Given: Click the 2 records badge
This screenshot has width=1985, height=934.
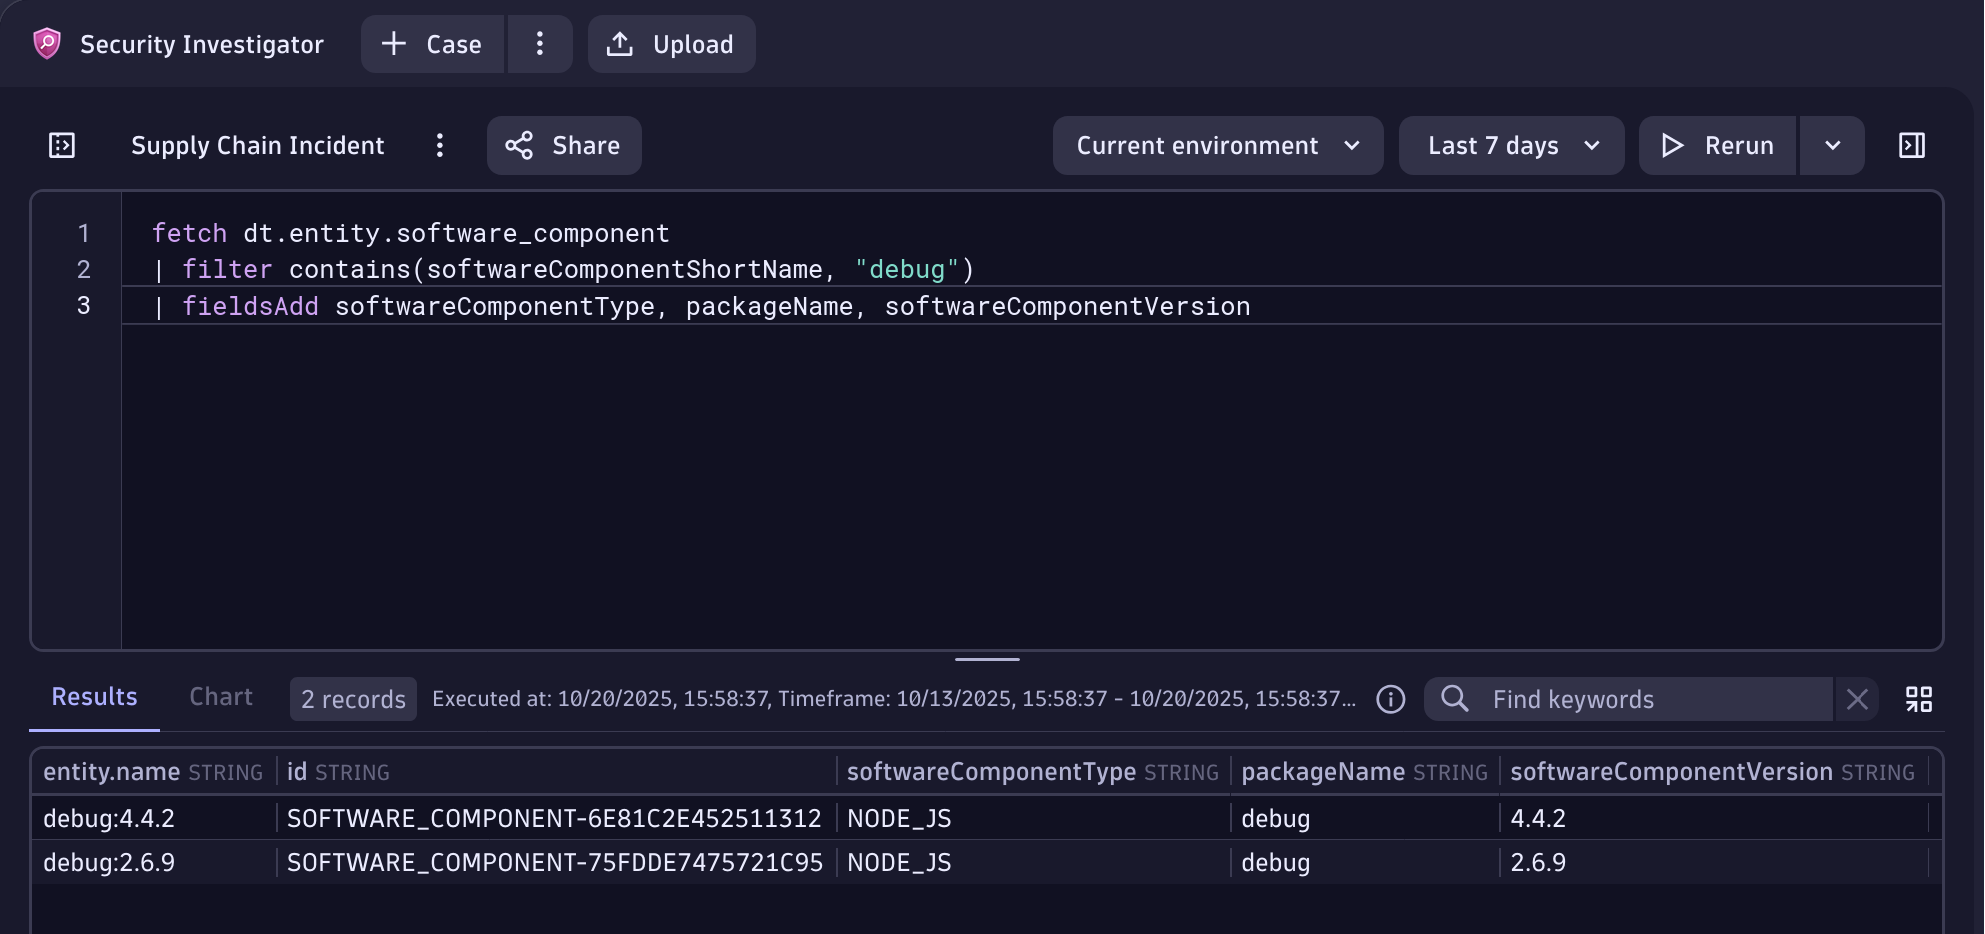Looking at the screenshot, I should [353, 699].
